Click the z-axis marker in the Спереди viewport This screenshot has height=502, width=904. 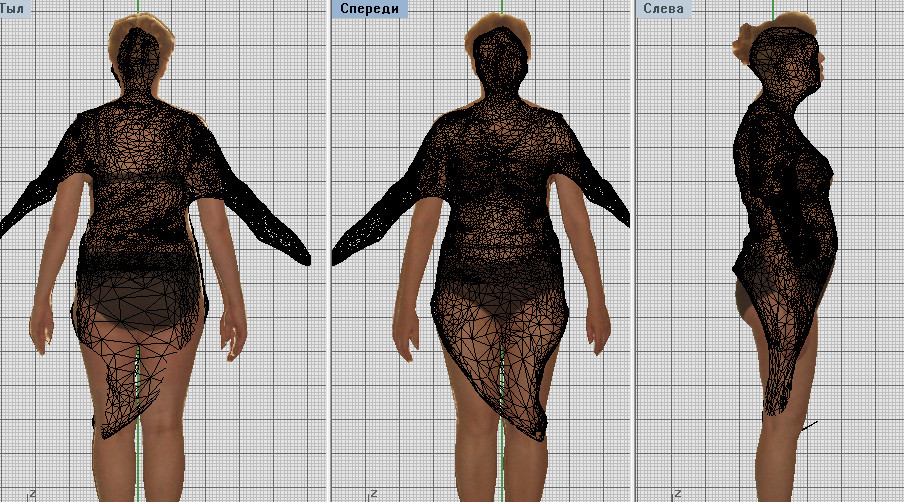pyautogui.click(x=372, y=494)
